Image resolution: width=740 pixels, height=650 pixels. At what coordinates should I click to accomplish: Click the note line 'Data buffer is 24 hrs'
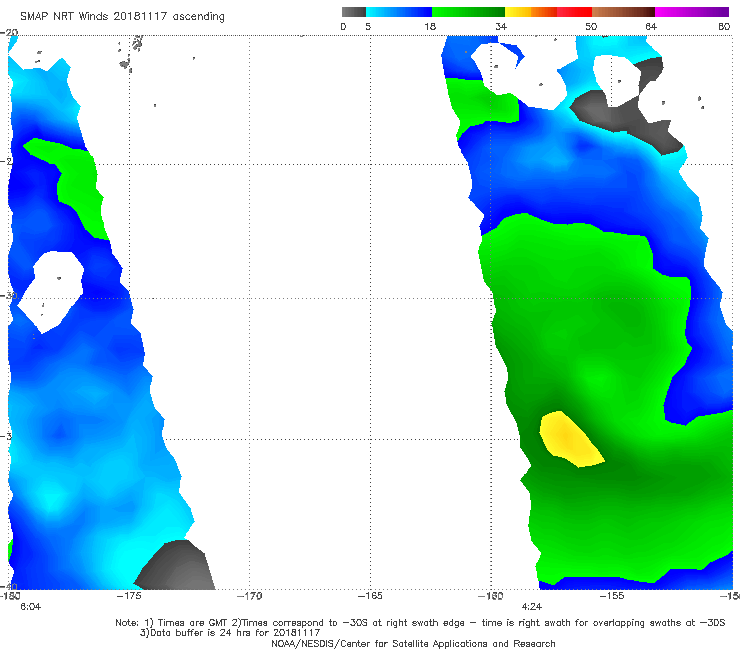click(230, 633)
